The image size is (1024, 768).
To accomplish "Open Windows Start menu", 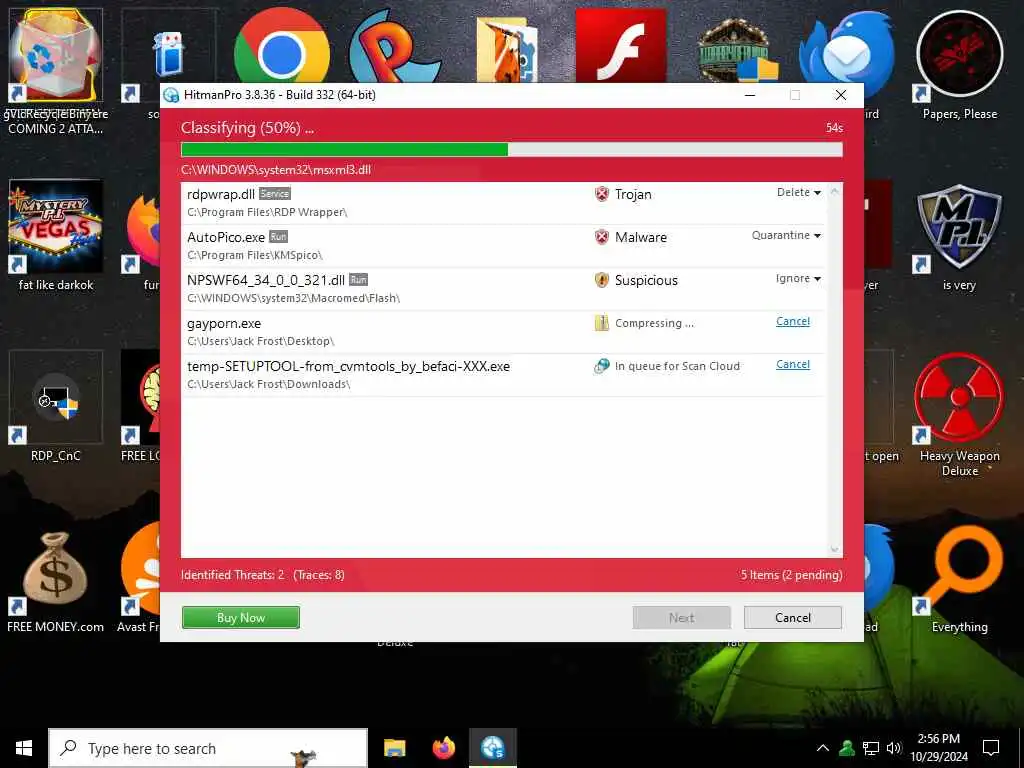I will 24,748.
